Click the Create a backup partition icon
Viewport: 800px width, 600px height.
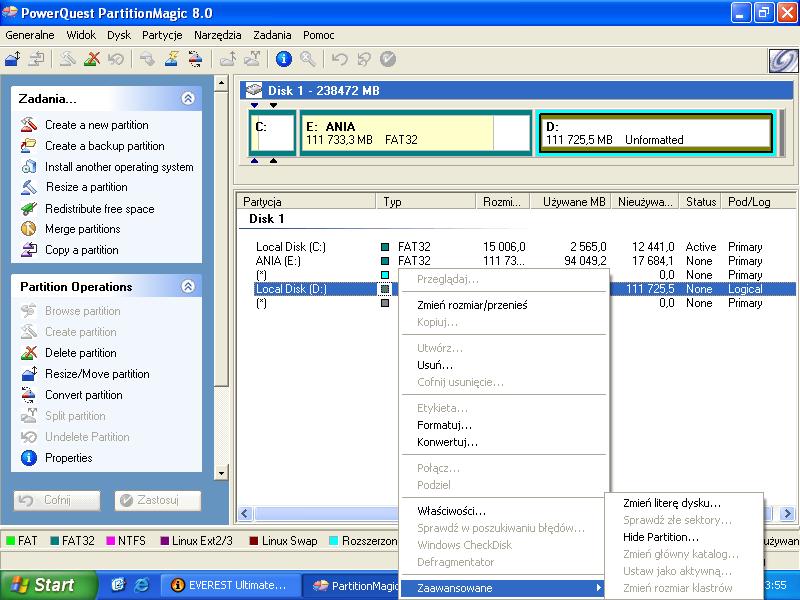tap(29, 145)
